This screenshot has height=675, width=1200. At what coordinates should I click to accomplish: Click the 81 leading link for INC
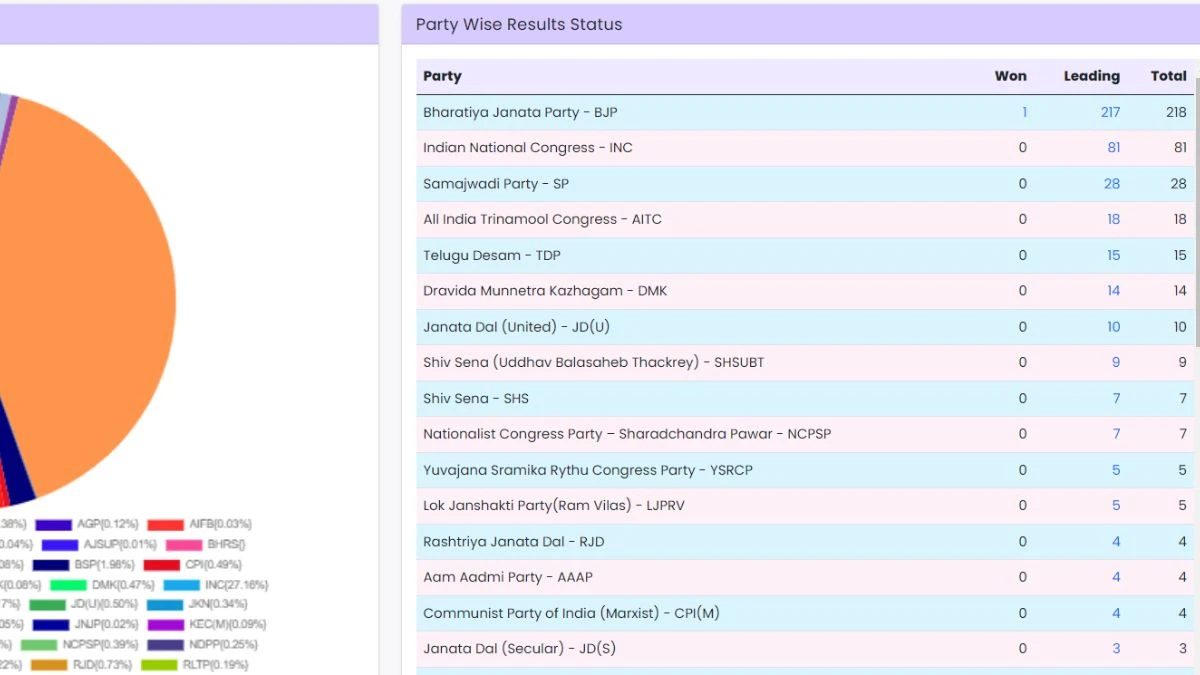click(x=1113, y=148)
